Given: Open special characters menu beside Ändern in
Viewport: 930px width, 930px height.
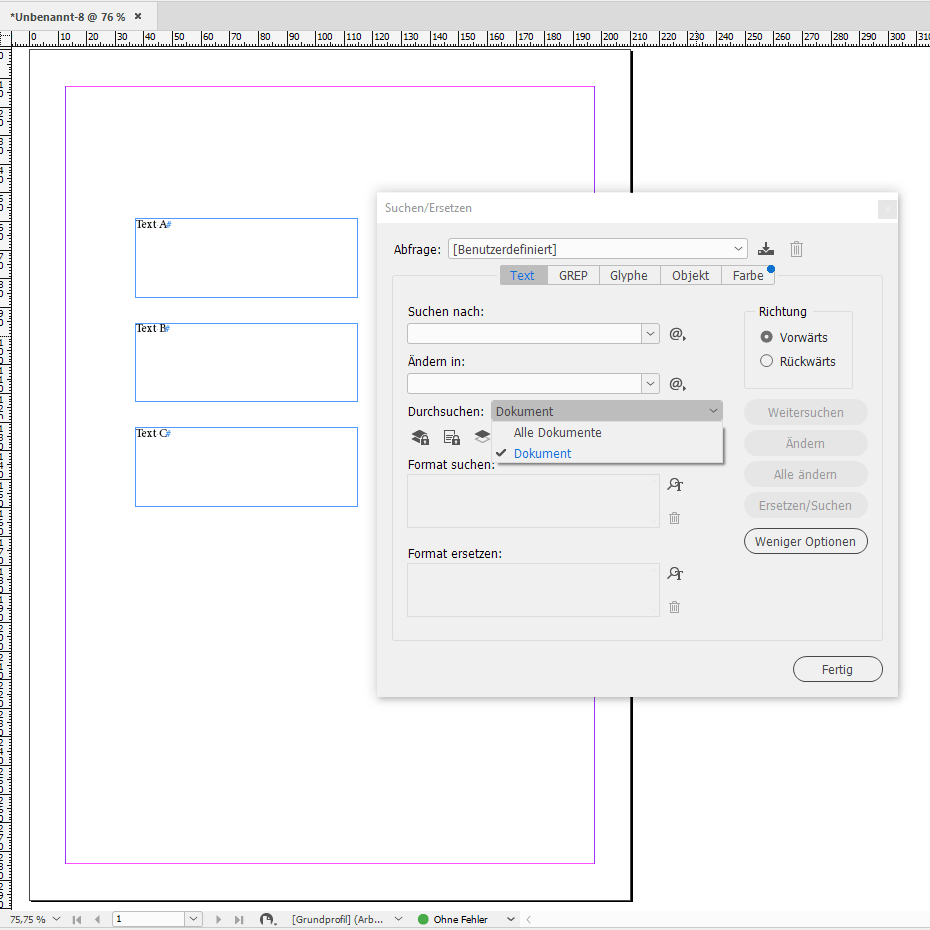Looking at the screenshot, I should point(677,383).
